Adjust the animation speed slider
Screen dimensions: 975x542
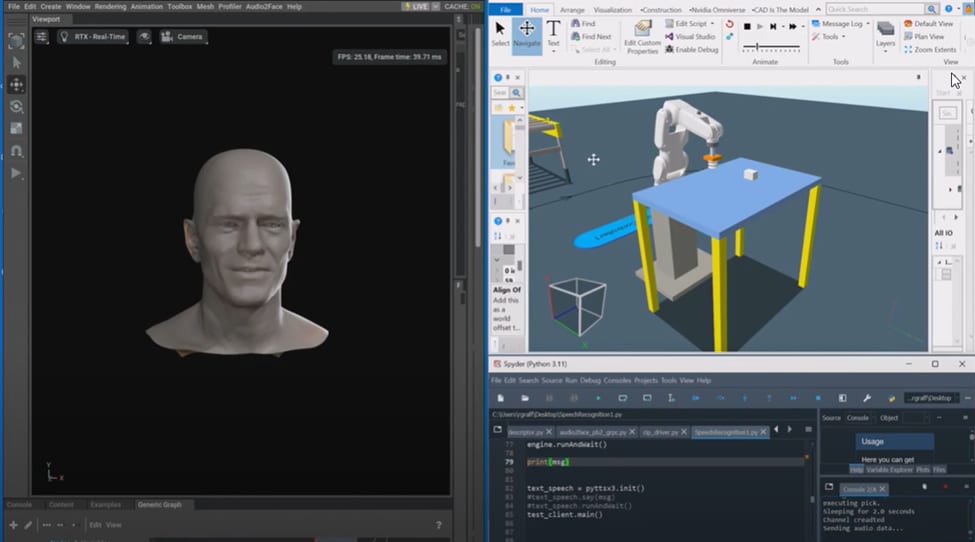point(771,47)
